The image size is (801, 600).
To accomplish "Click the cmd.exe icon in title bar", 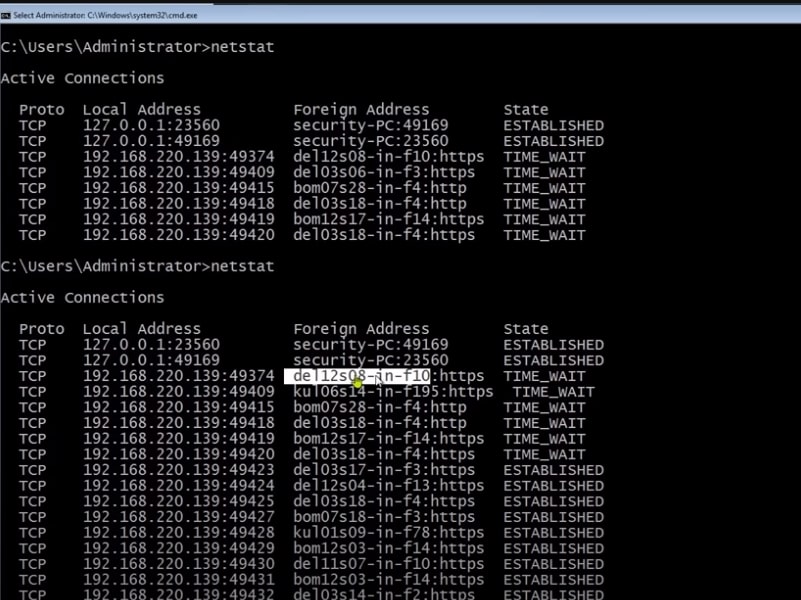I will 6,13.
